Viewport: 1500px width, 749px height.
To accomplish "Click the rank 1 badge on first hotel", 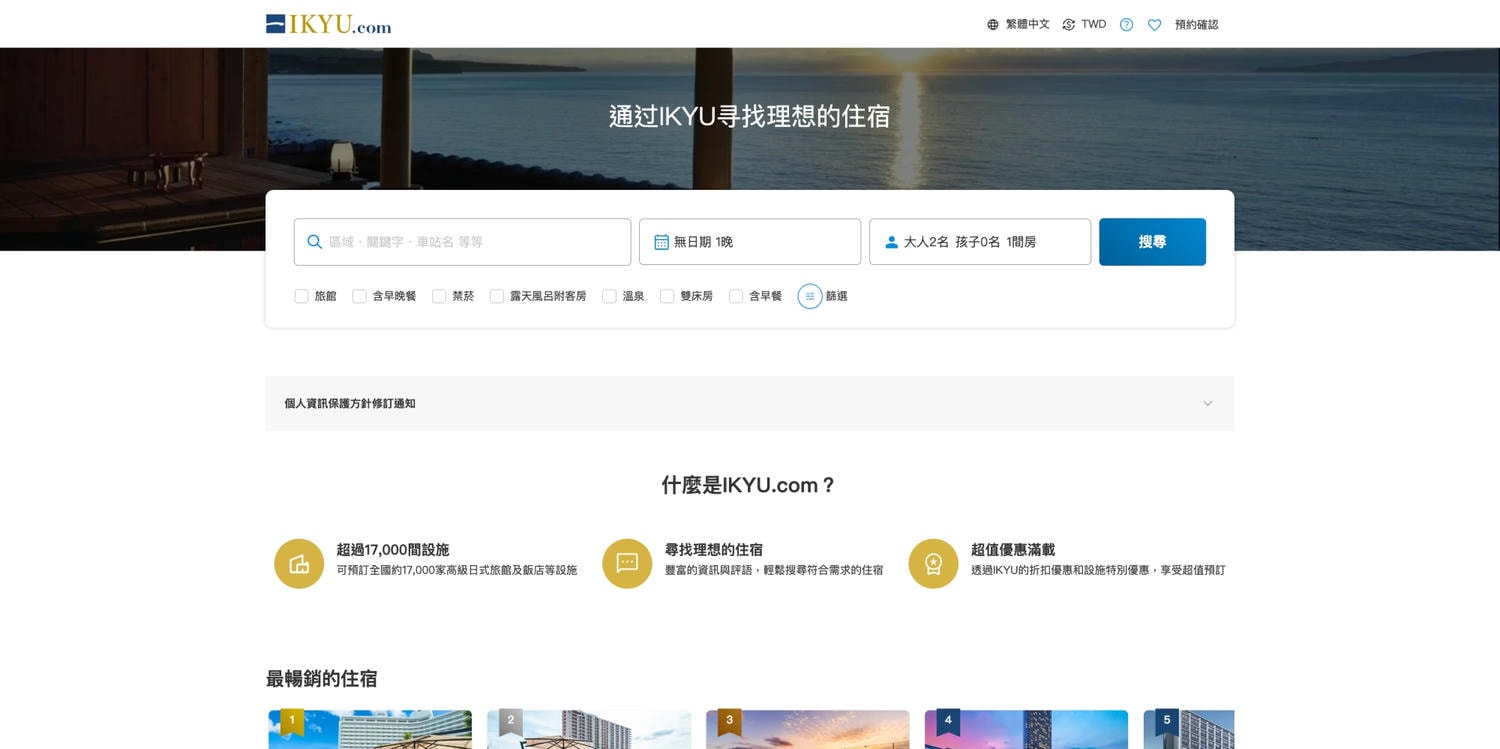I will pos(292,721).
